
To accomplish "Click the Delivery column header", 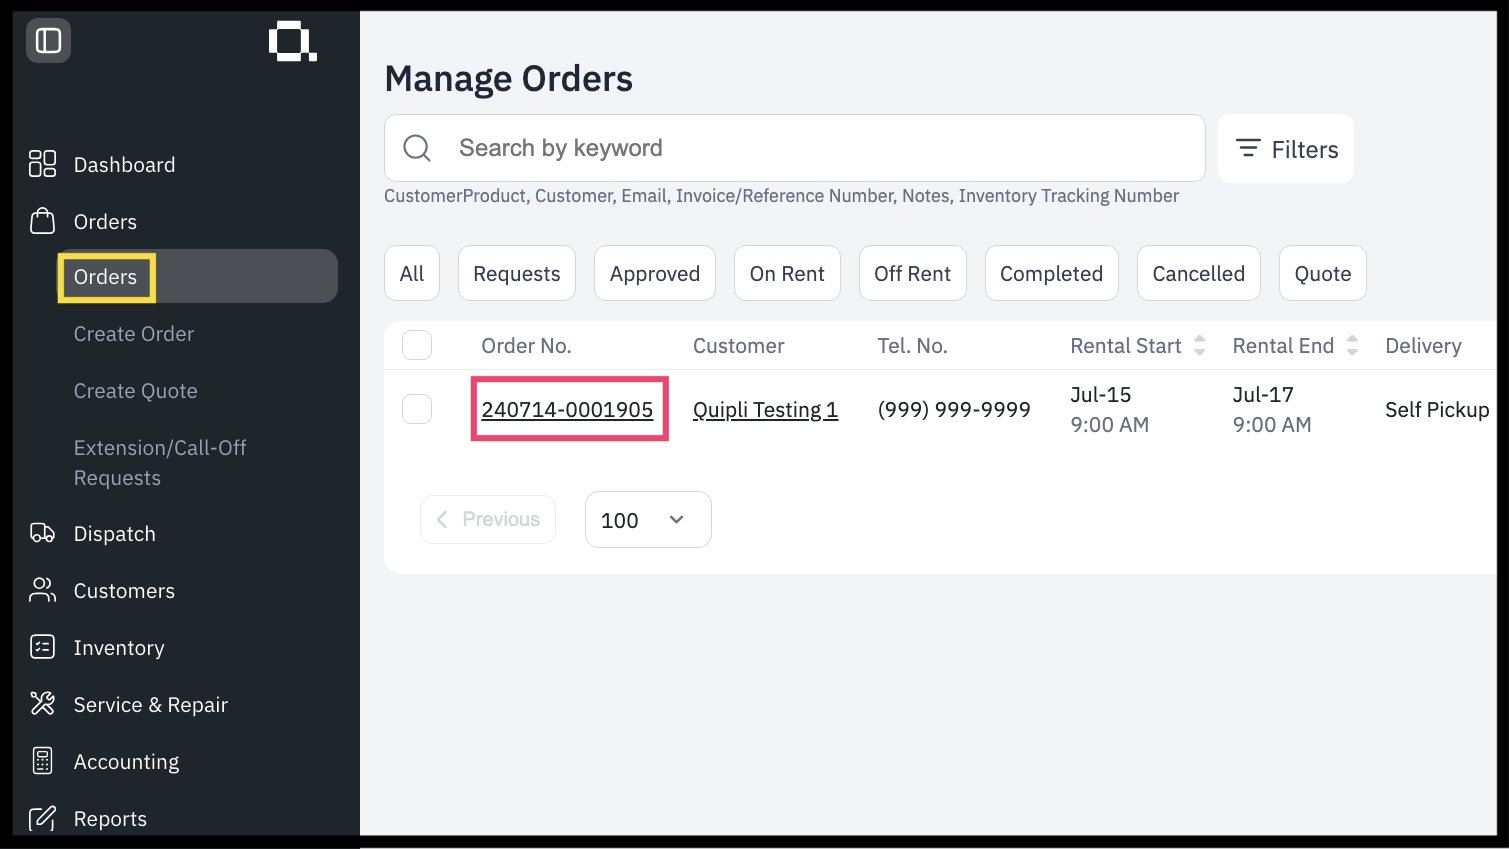I will click(x=1424, y=346).
